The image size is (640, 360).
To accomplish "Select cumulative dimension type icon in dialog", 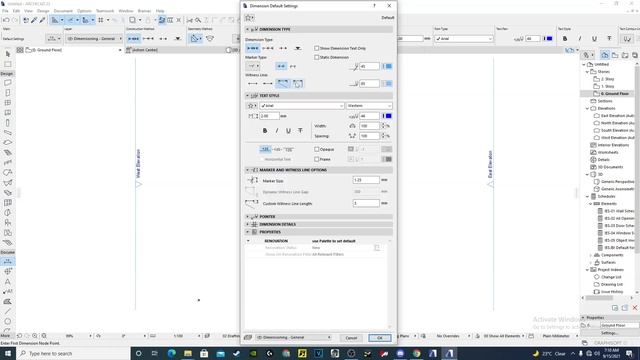I will pos(268,48).
